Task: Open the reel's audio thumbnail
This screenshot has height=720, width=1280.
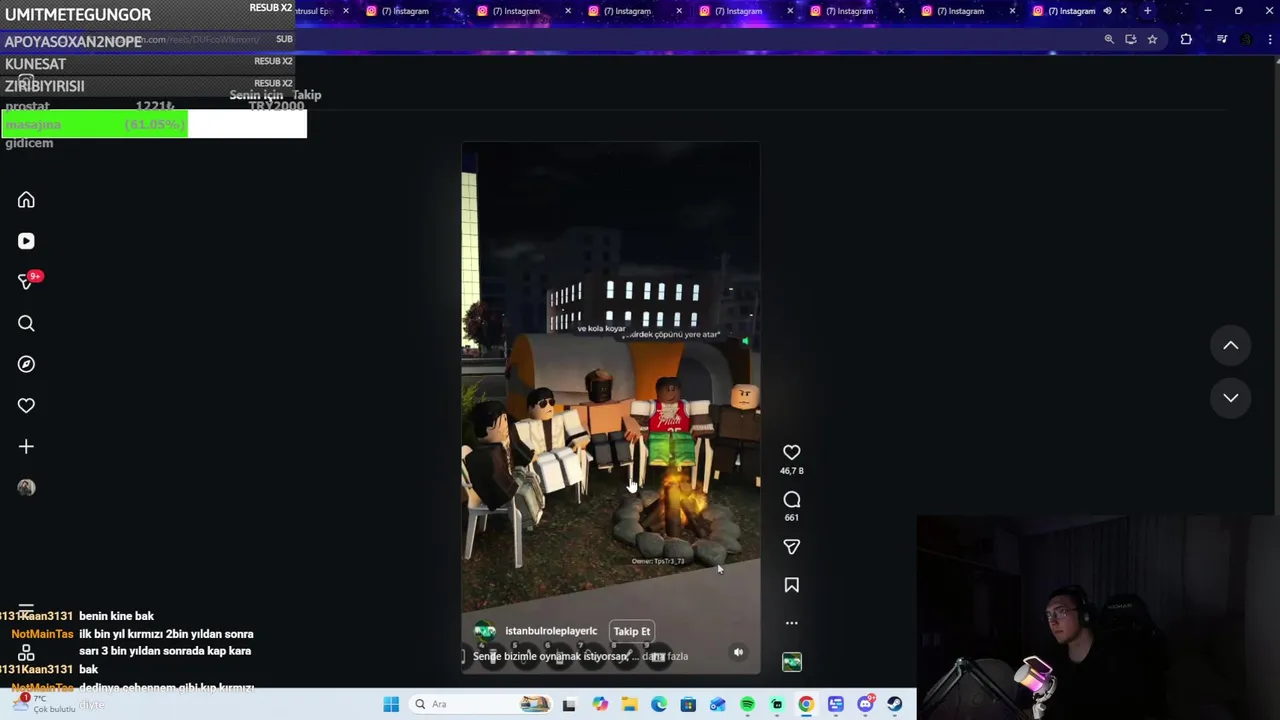Action: point(791,661)
